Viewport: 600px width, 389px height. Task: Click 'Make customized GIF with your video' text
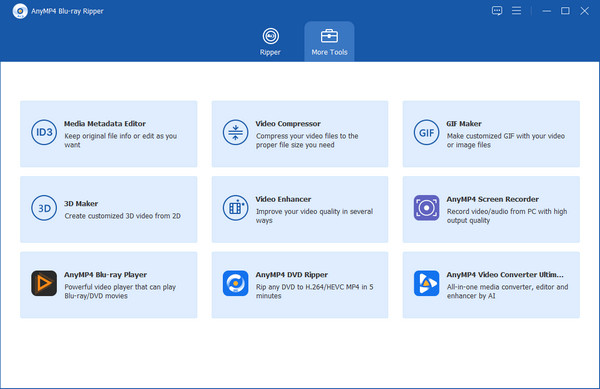pos(505,140)
